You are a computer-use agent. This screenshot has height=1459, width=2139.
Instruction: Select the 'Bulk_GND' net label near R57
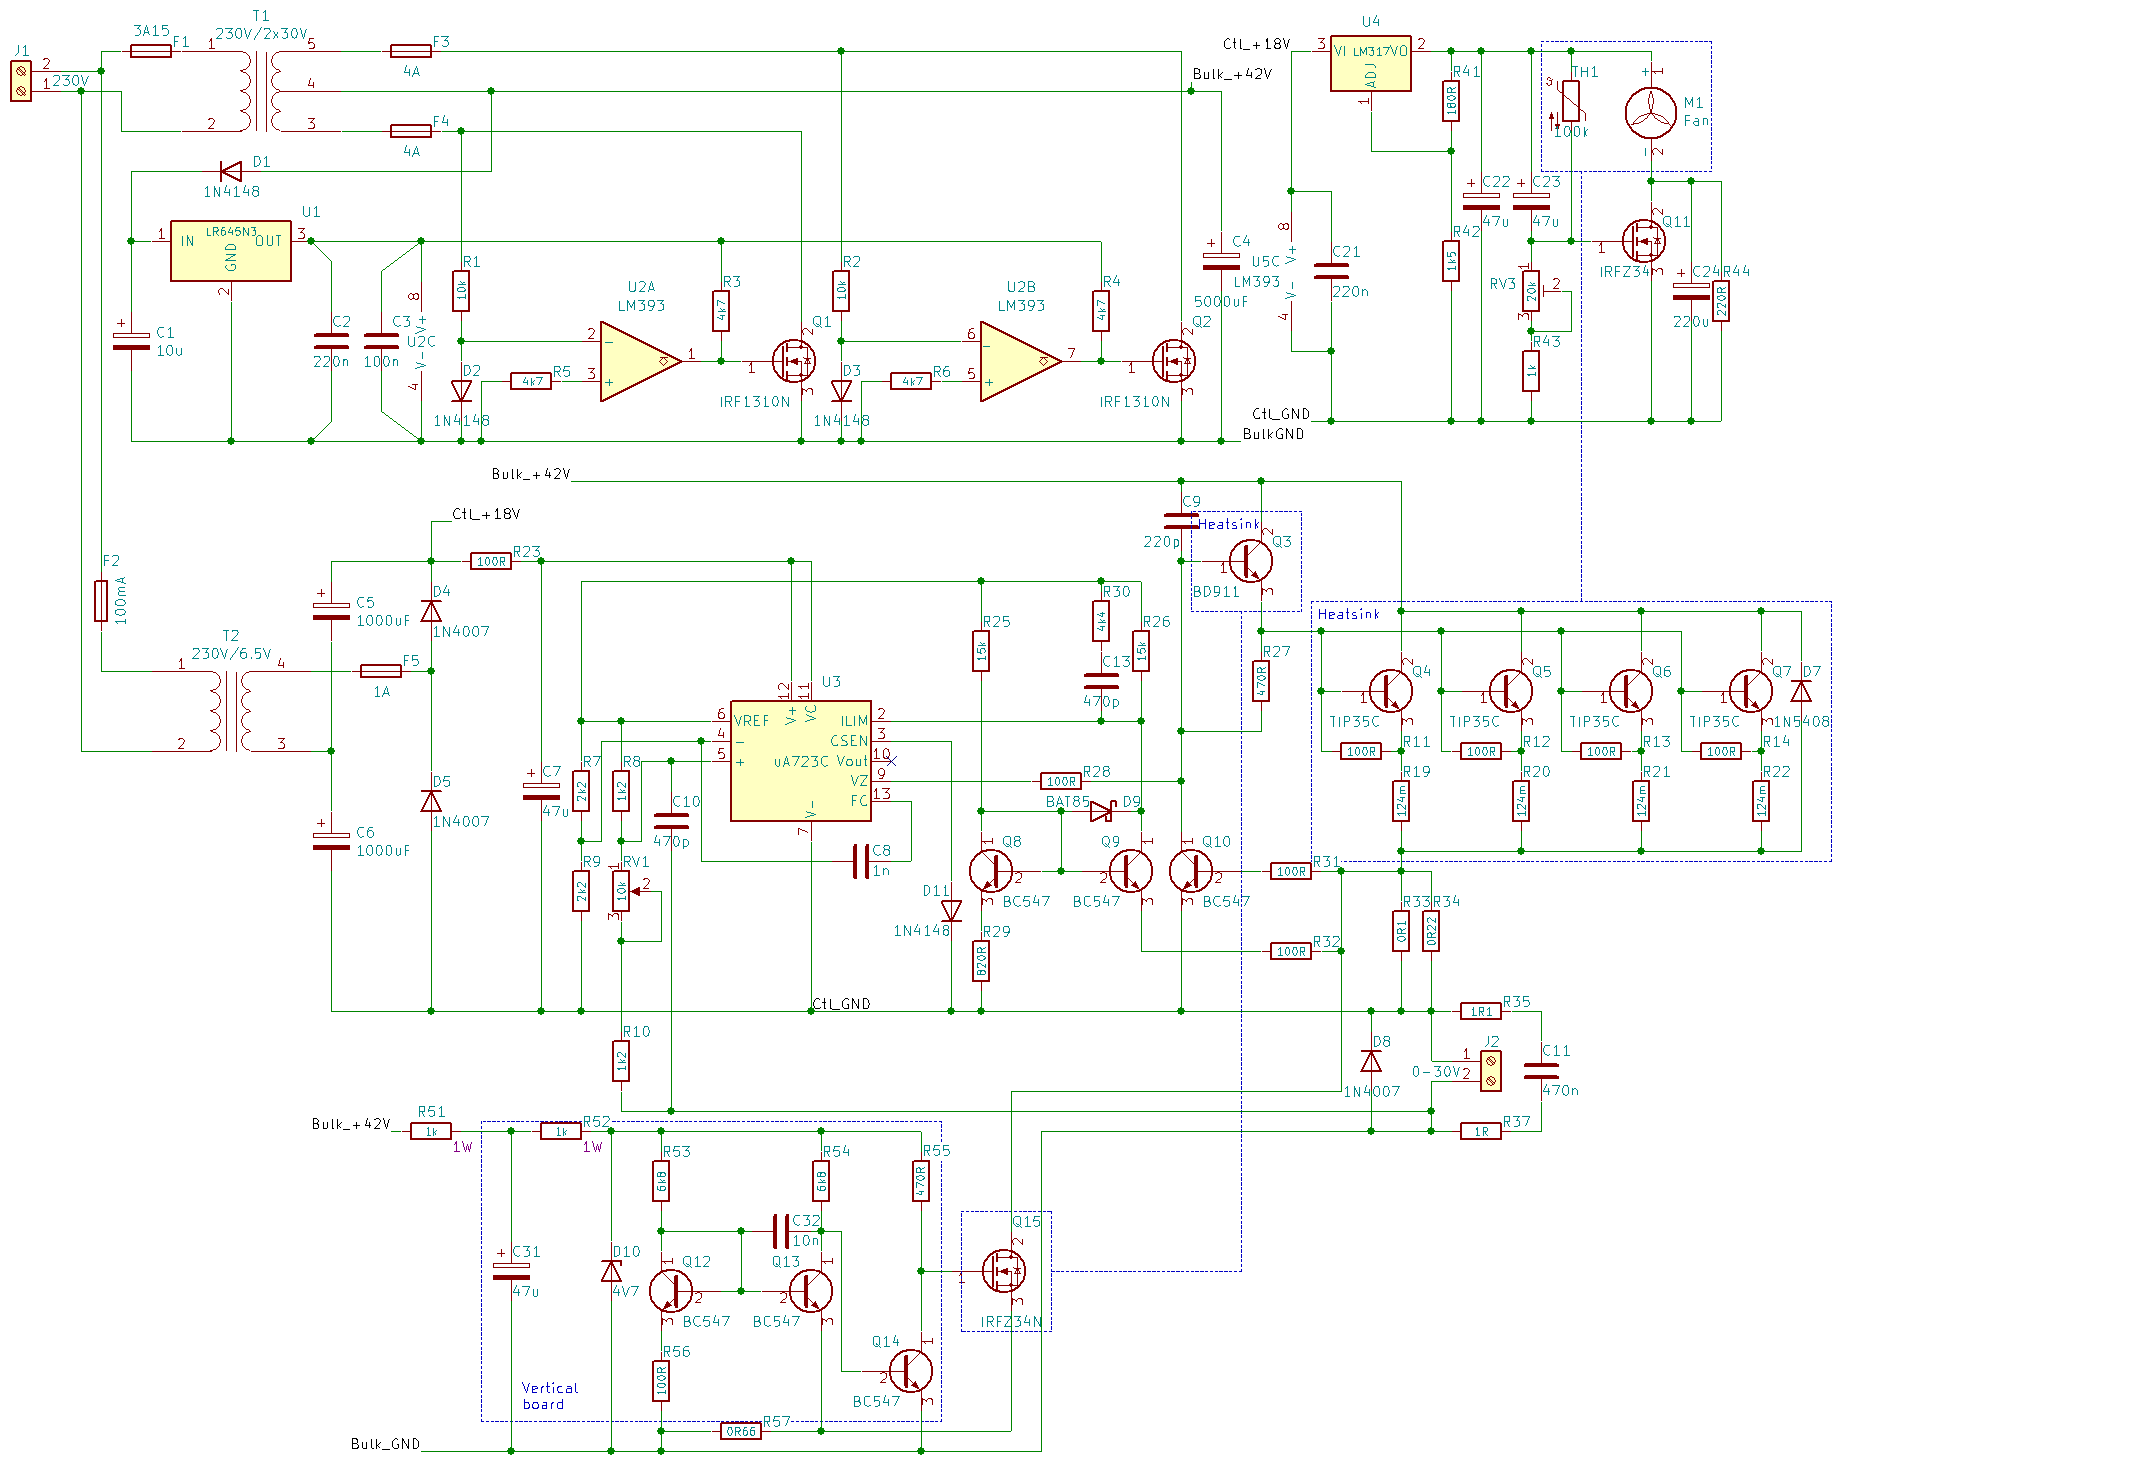(x=385, y=1444)
